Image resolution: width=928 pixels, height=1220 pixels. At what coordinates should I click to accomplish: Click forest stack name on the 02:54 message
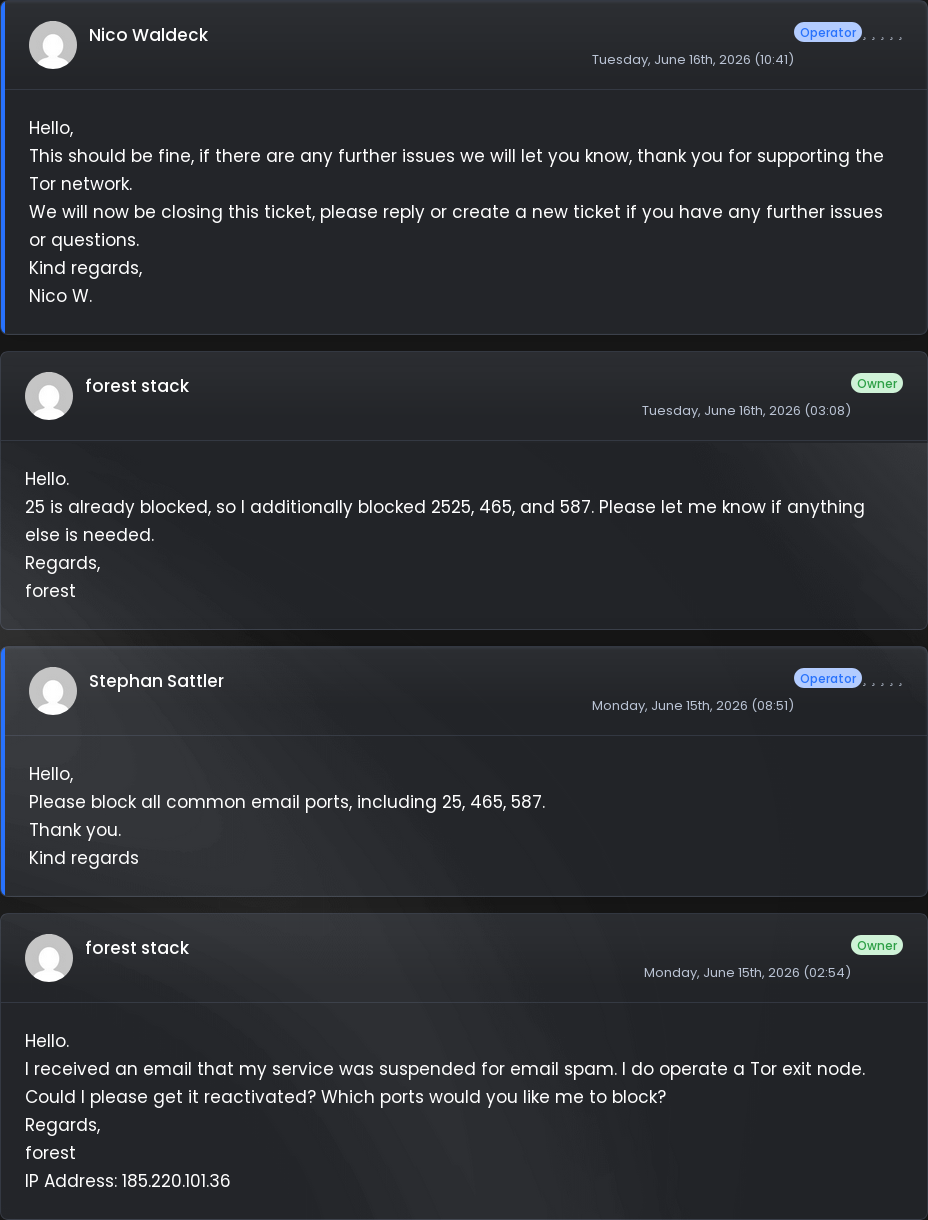pyautogui.click(x=137, y=948)
